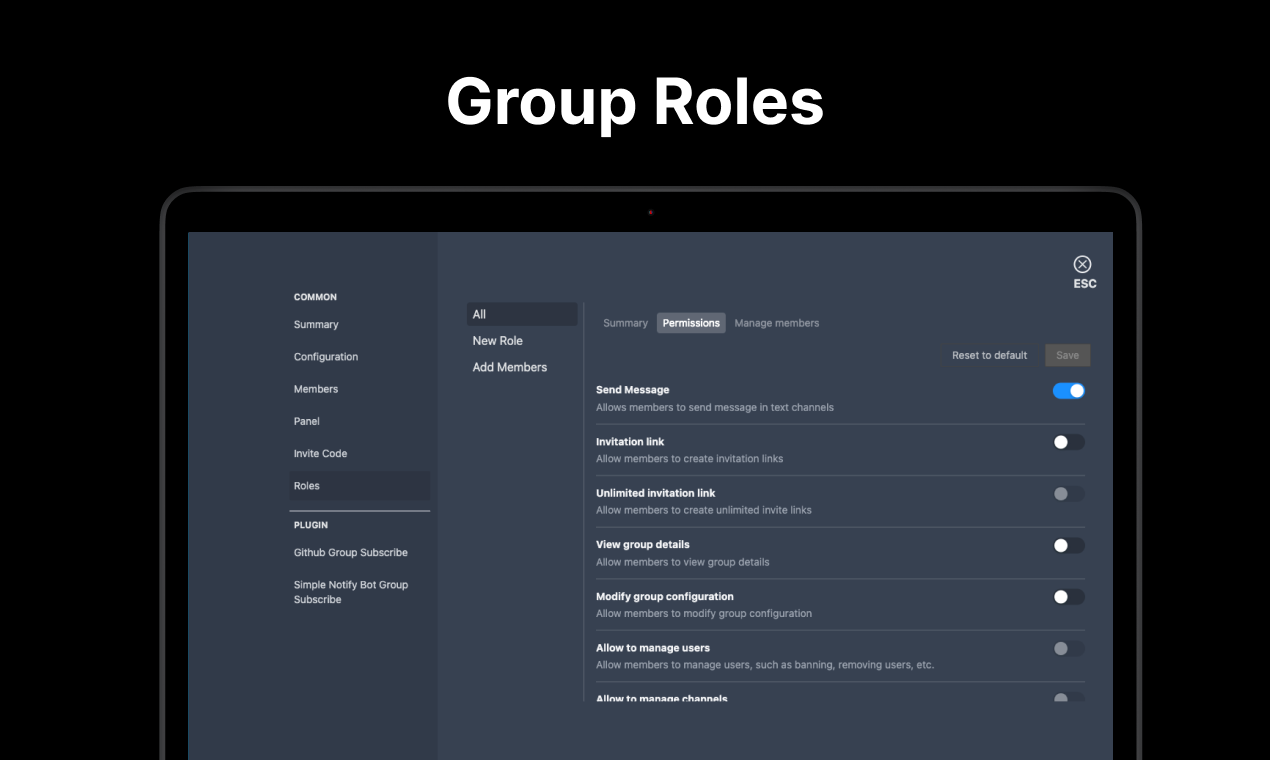
Task: Toggle Unlimited invitation link switch
Action: (x=1068, y=494)
